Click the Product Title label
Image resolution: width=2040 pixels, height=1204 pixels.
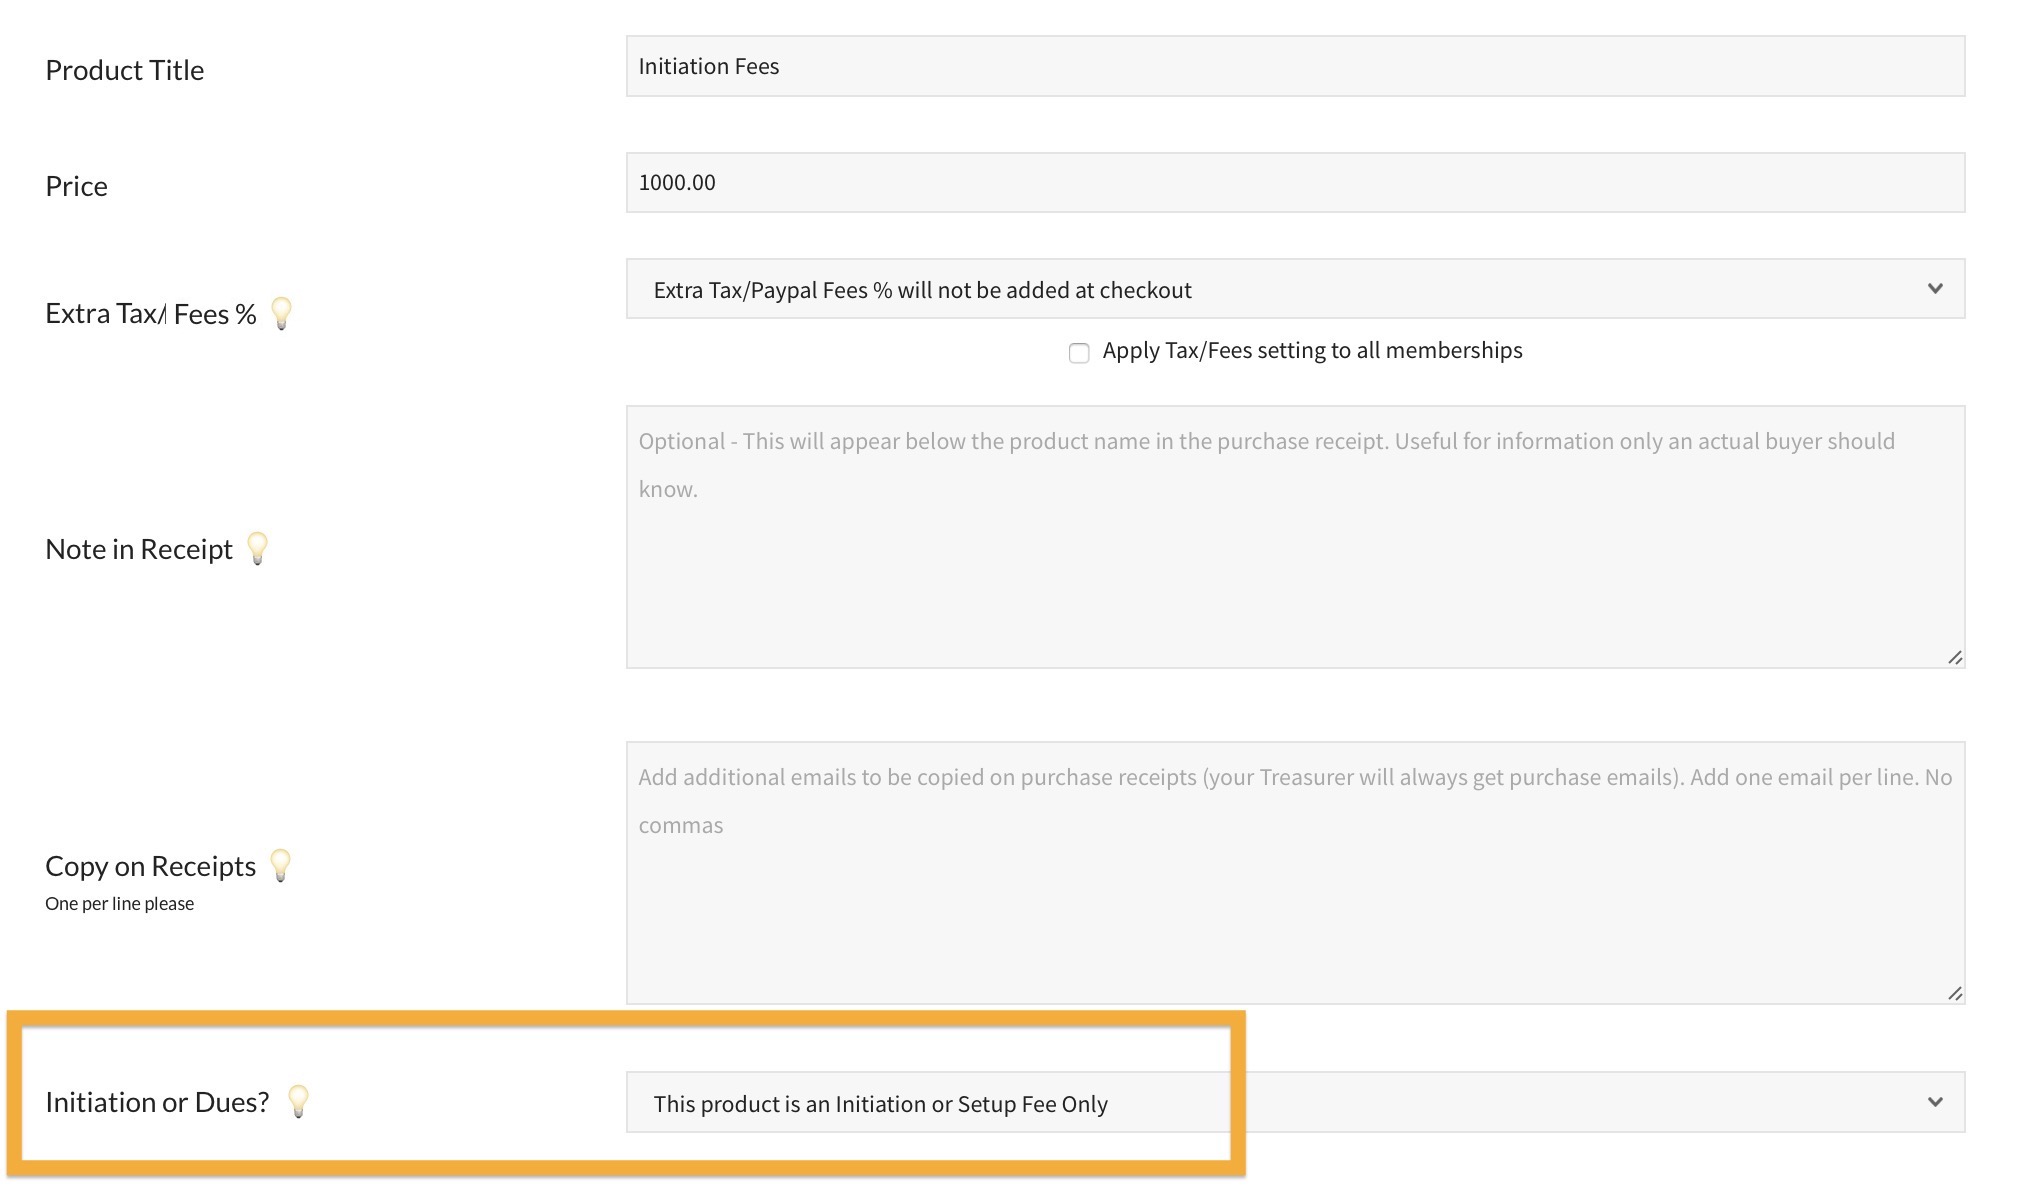(x=125, y=70)
